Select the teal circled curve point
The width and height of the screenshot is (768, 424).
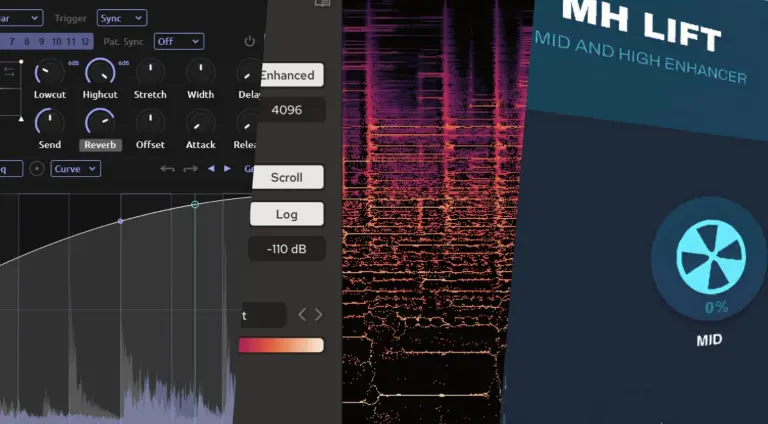(195, 204)
